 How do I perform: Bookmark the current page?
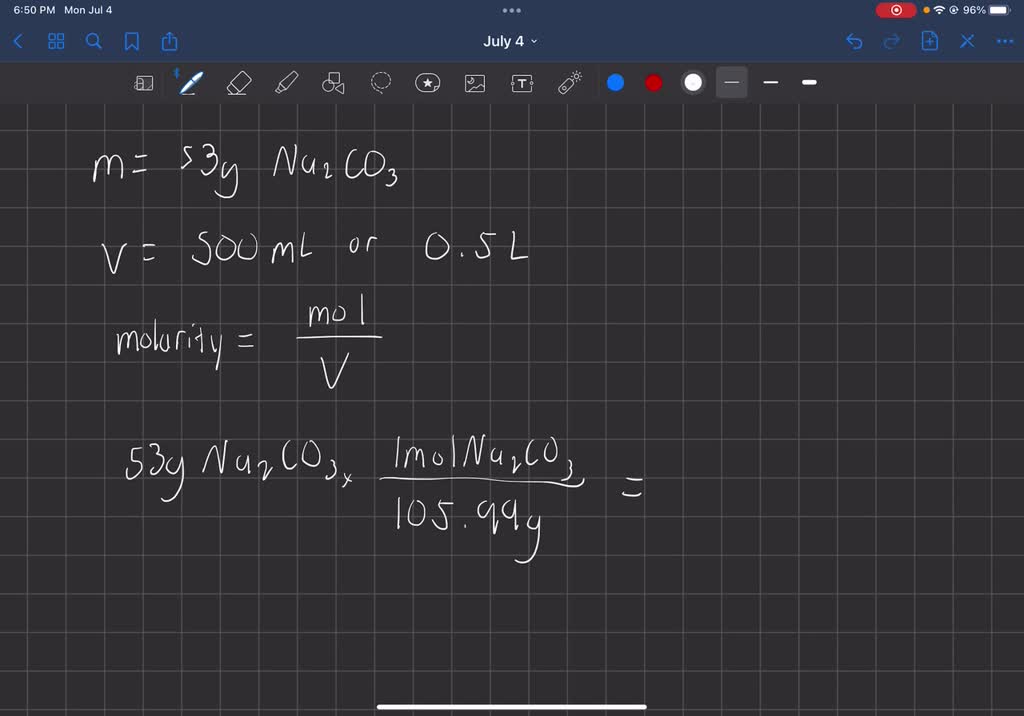[133, 41]
